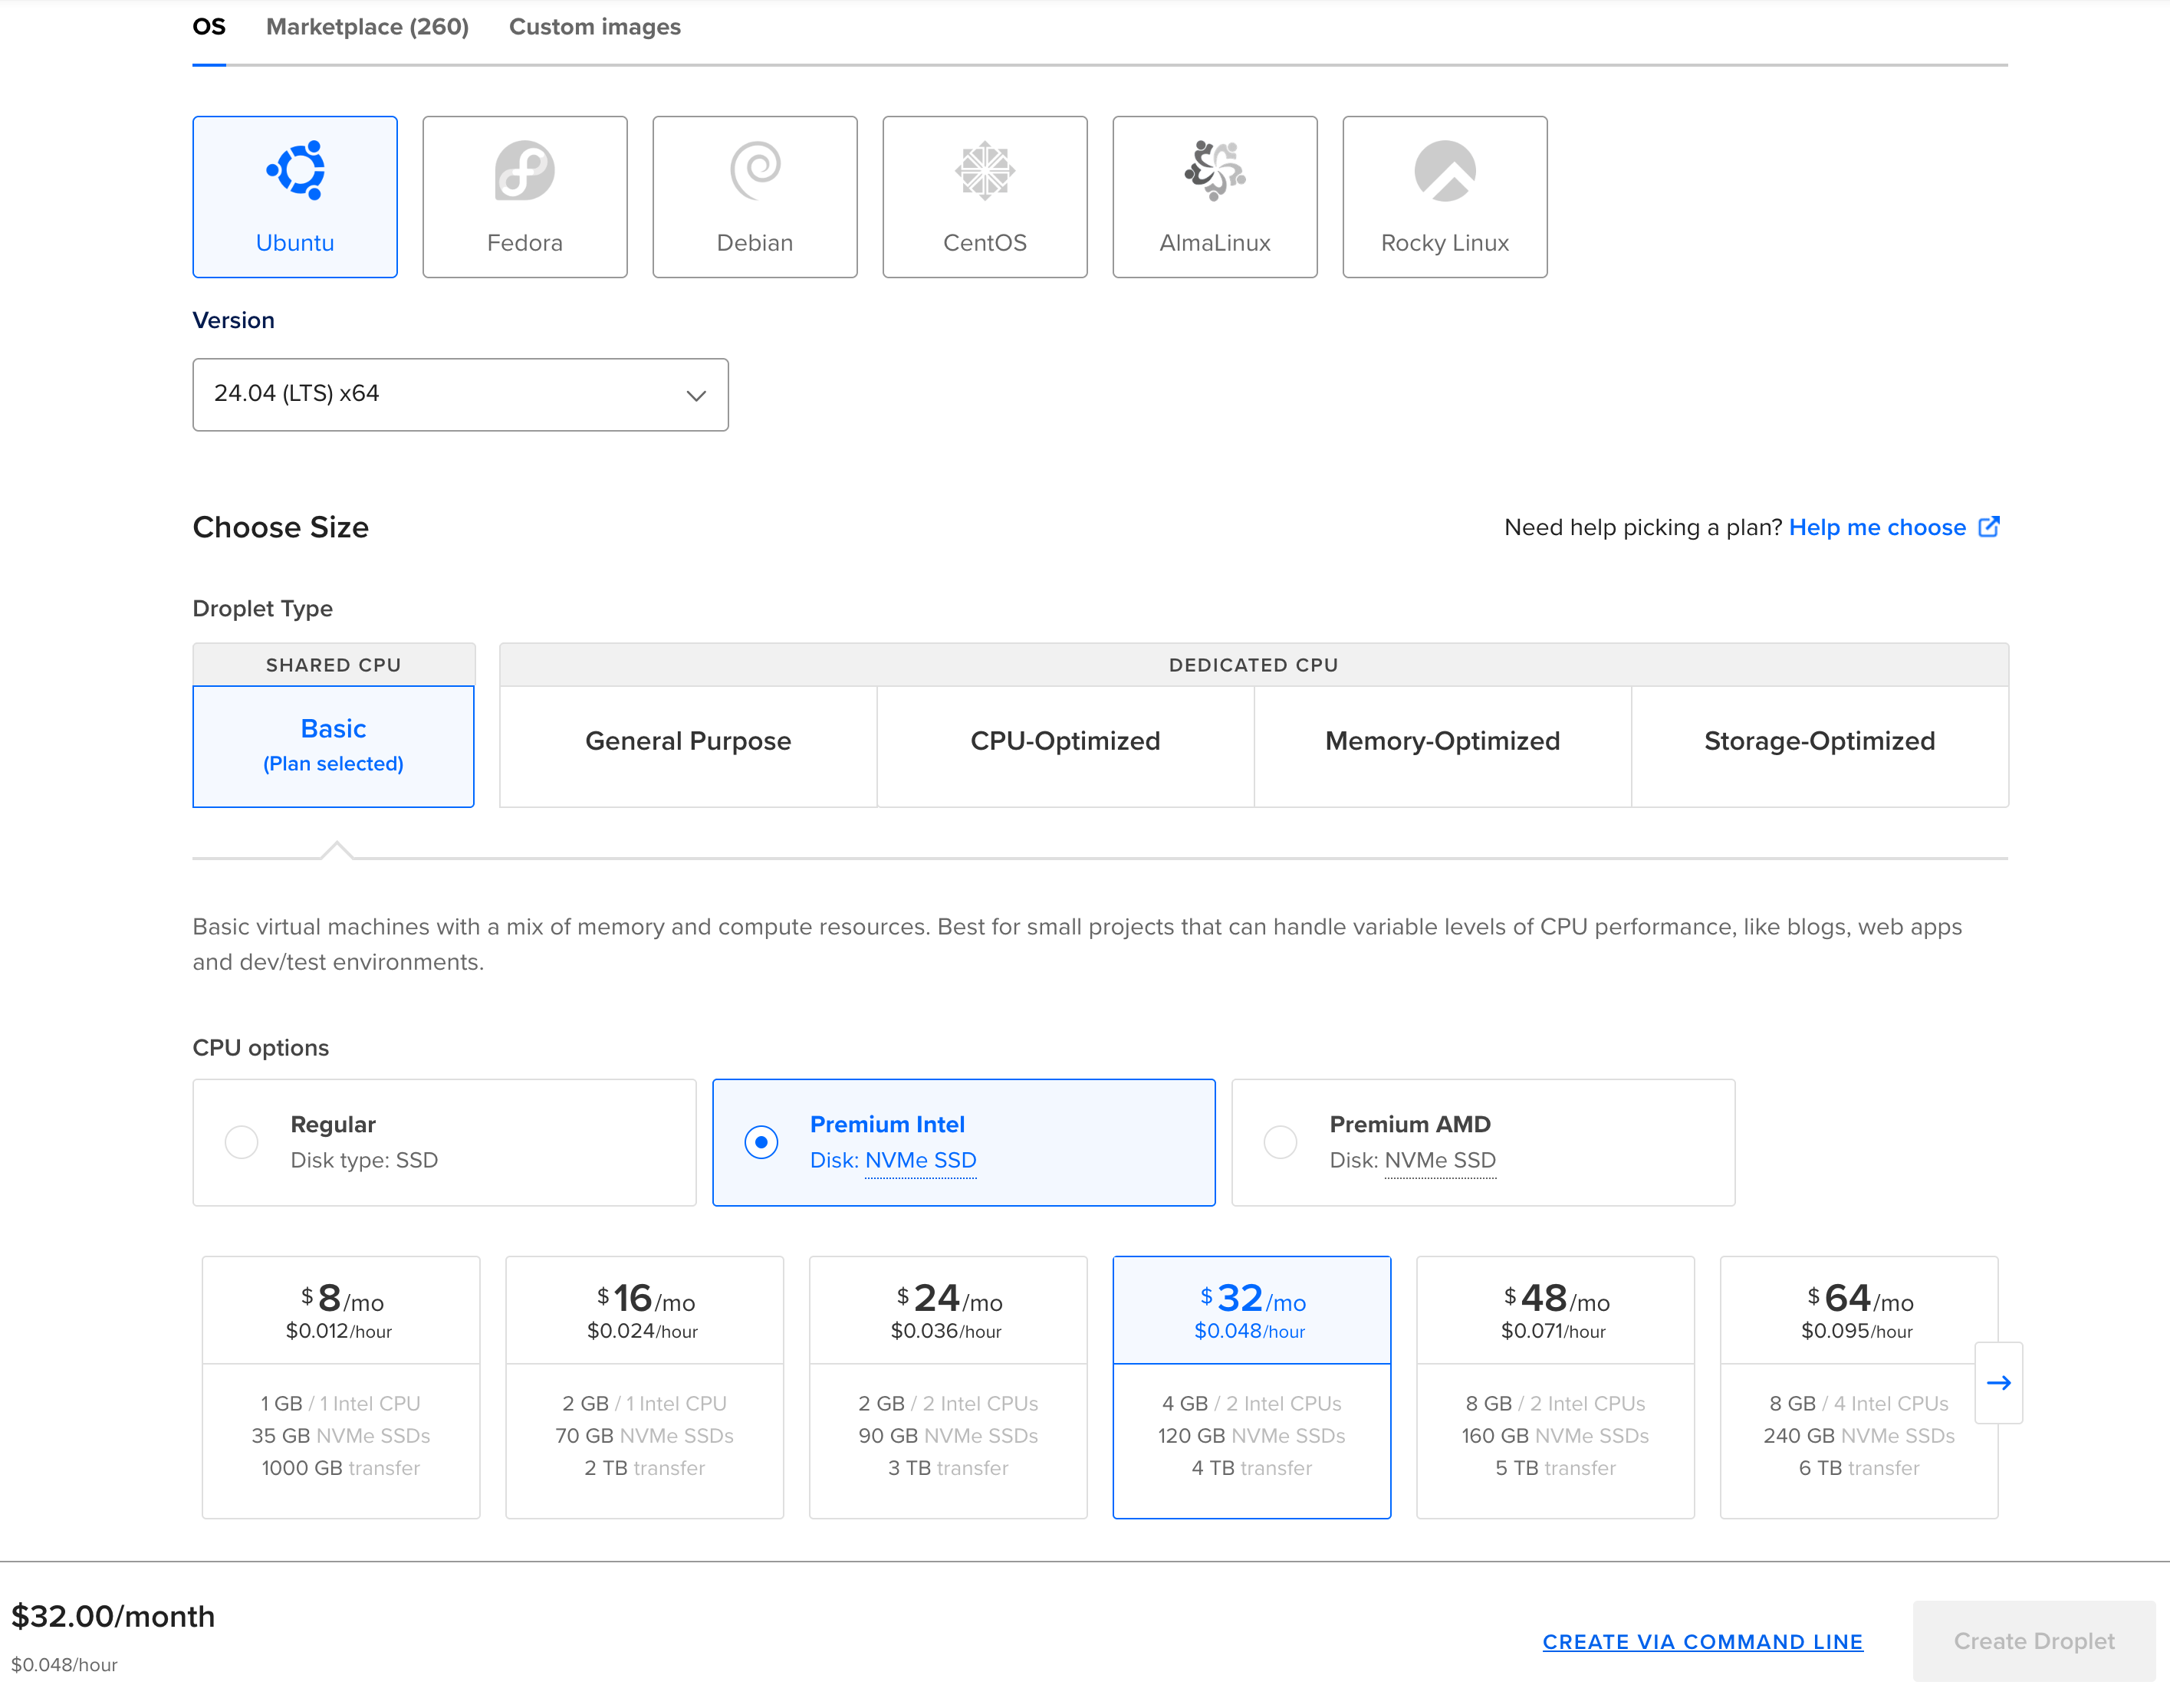Click the external link icon beside Help me choose

[1989, 527]
